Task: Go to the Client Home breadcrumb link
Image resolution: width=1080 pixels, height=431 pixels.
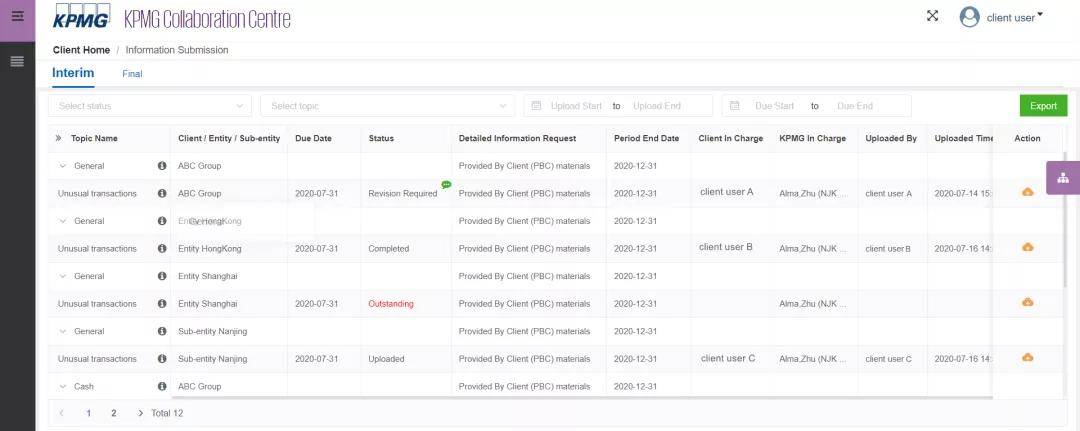Action: [81, 50]
